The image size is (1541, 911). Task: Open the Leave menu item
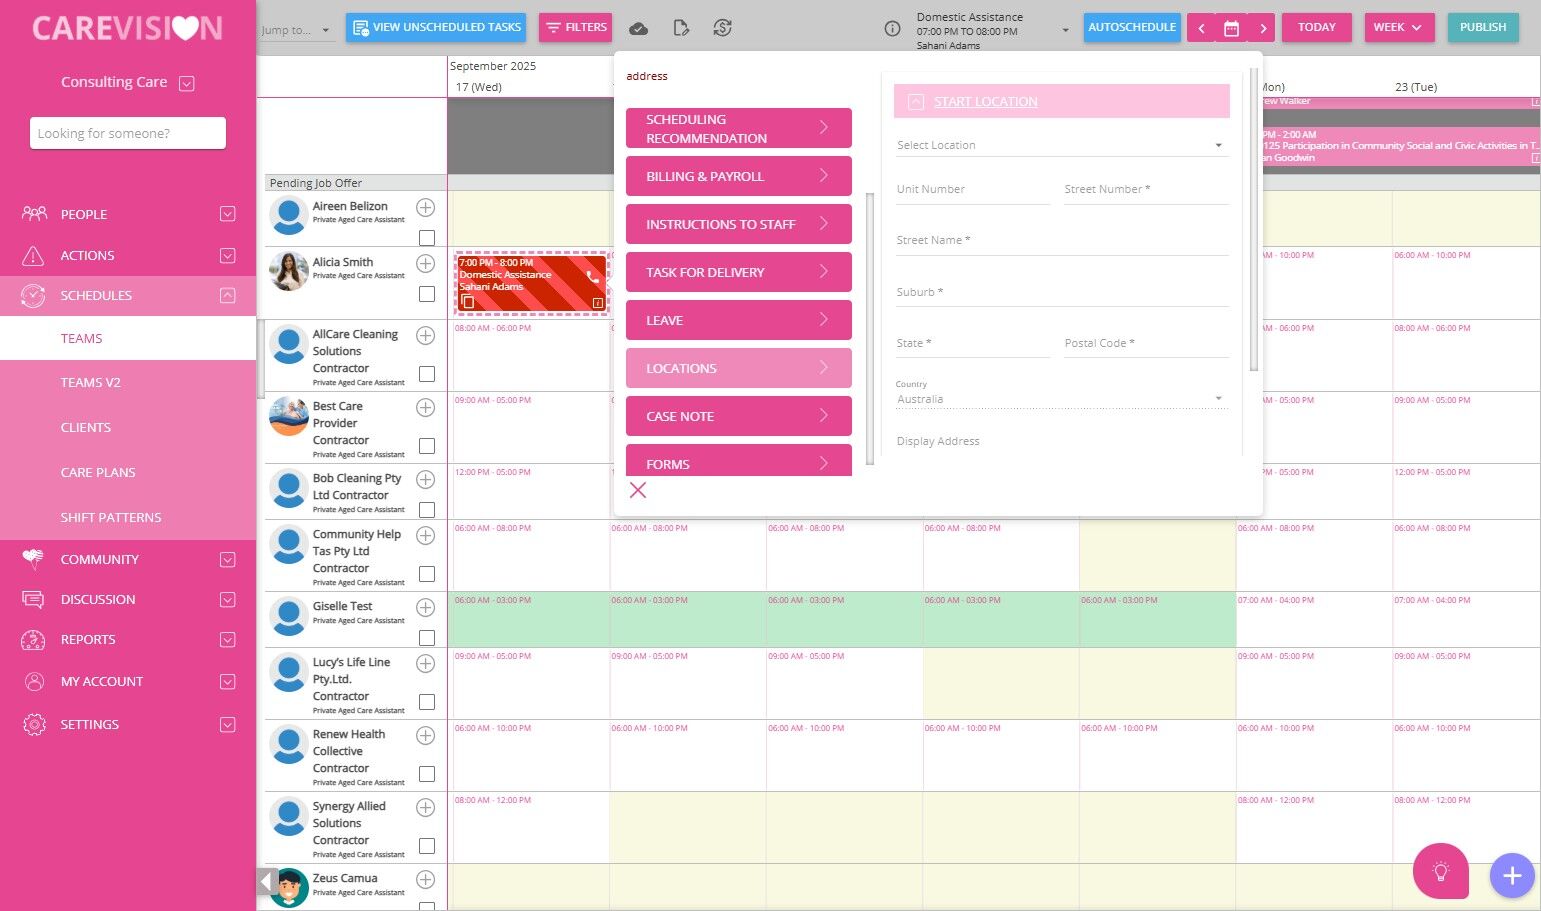coord(739,320)
